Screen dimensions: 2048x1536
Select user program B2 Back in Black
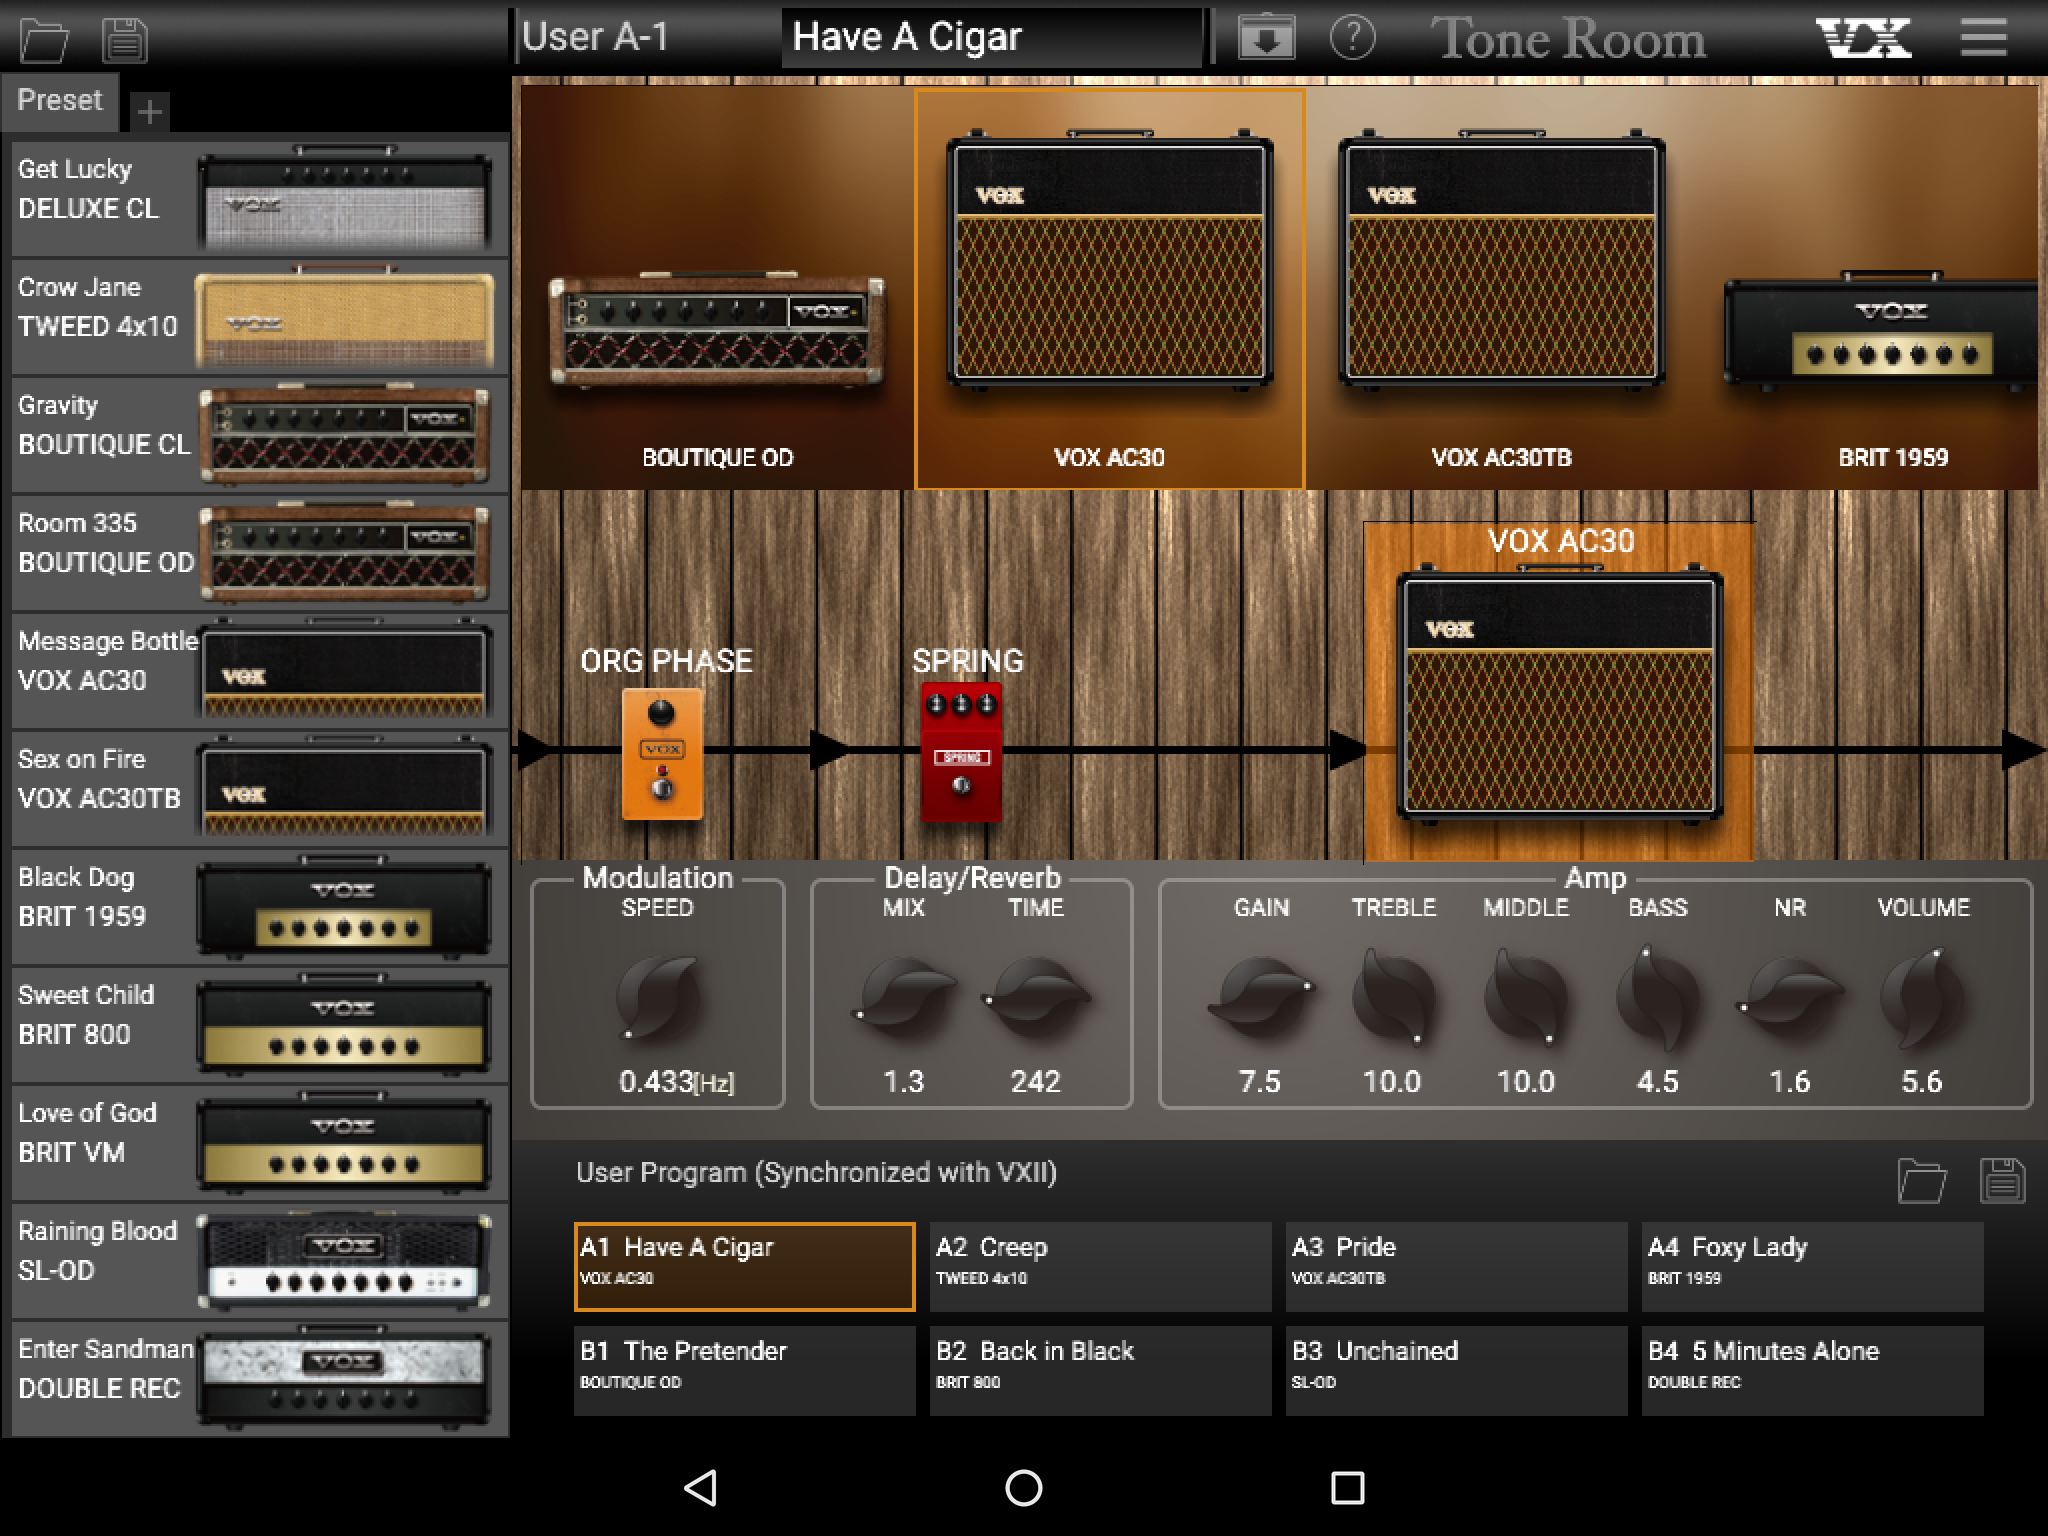(x=1100, y=1370)
